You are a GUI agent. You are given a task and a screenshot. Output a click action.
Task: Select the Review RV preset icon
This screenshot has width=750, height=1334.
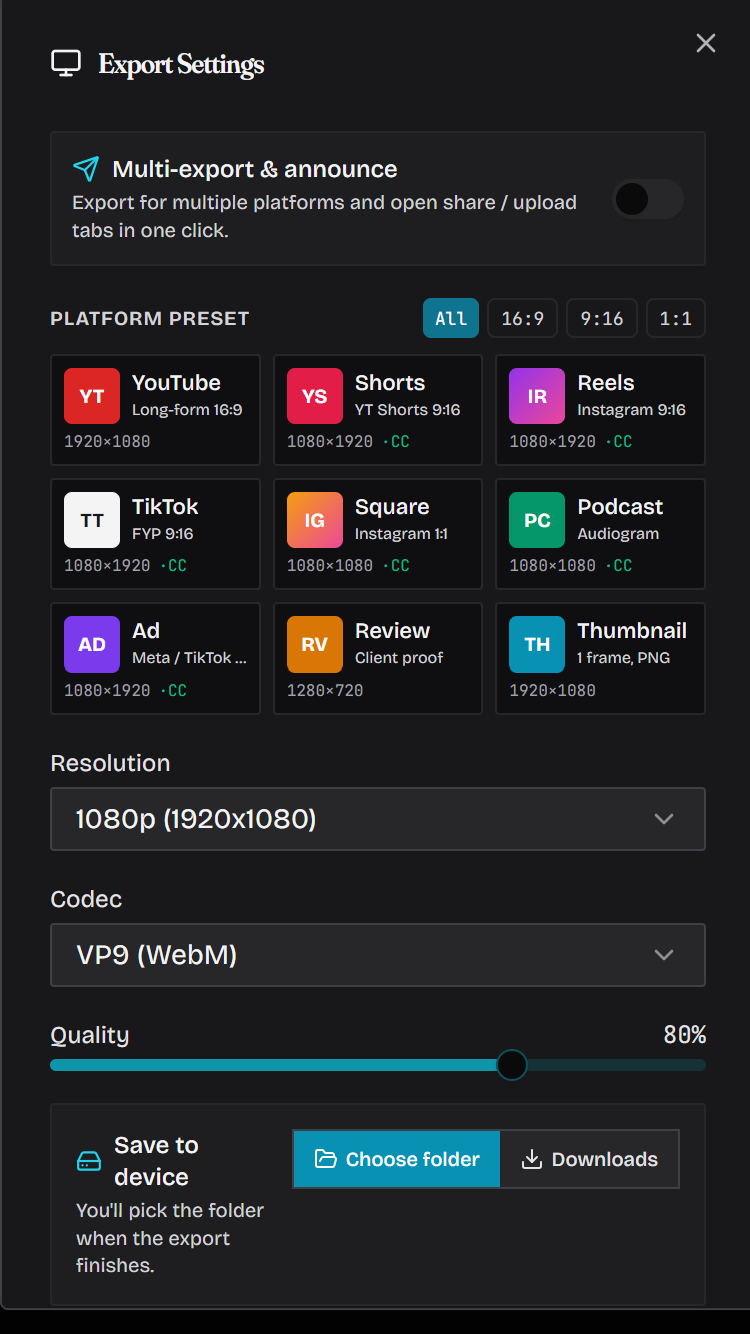click(314, 644)
